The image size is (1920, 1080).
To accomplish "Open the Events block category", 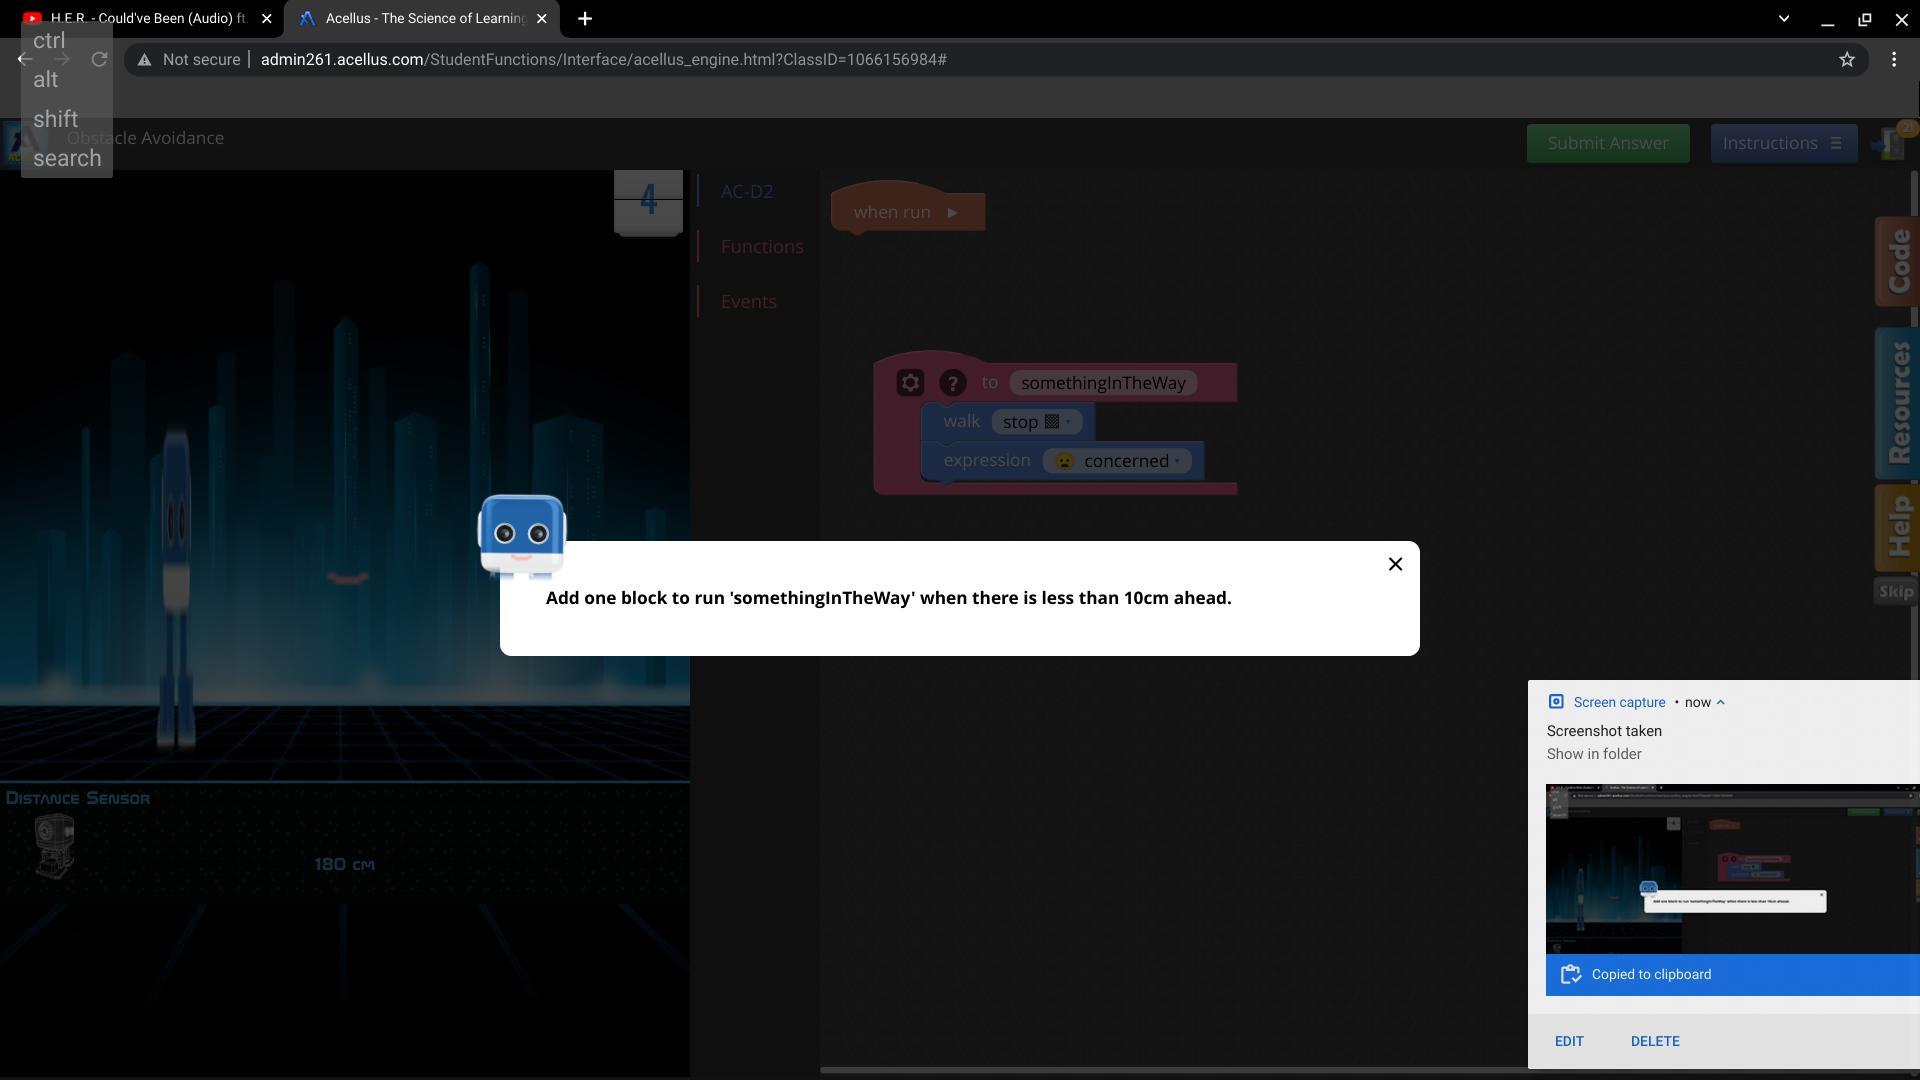I will tap(748, 302).
